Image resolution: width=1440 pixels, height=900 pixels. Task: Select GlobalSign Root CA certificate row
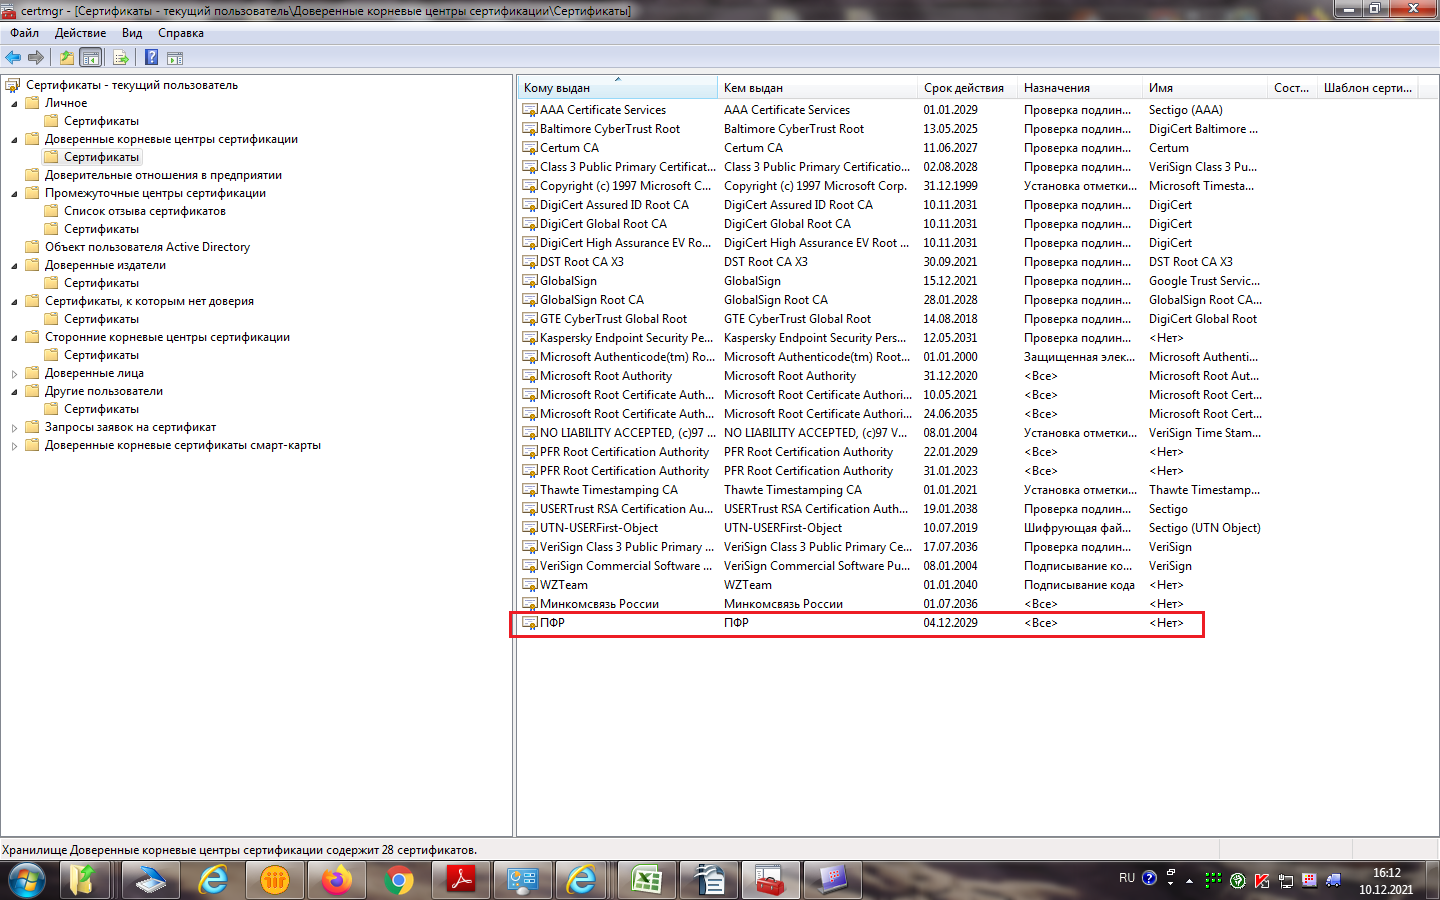click(x=591, y=300)
